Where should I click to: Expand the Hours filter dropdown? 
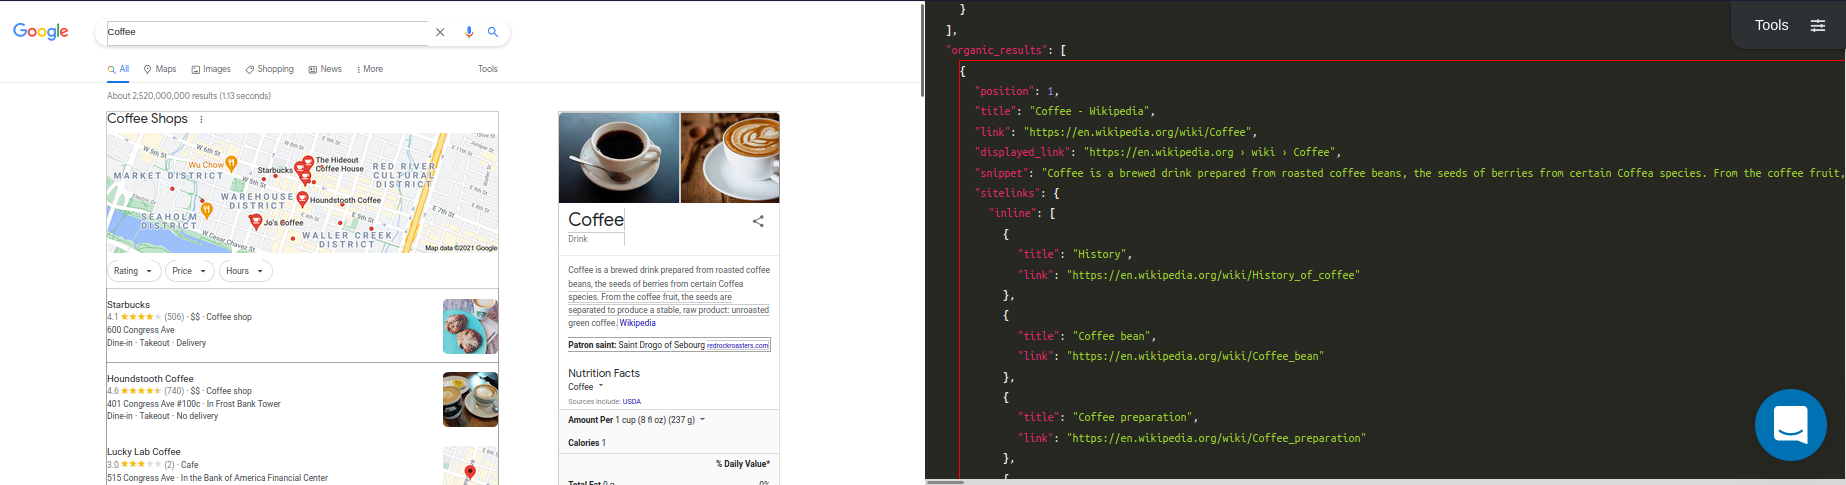[245, 271]
